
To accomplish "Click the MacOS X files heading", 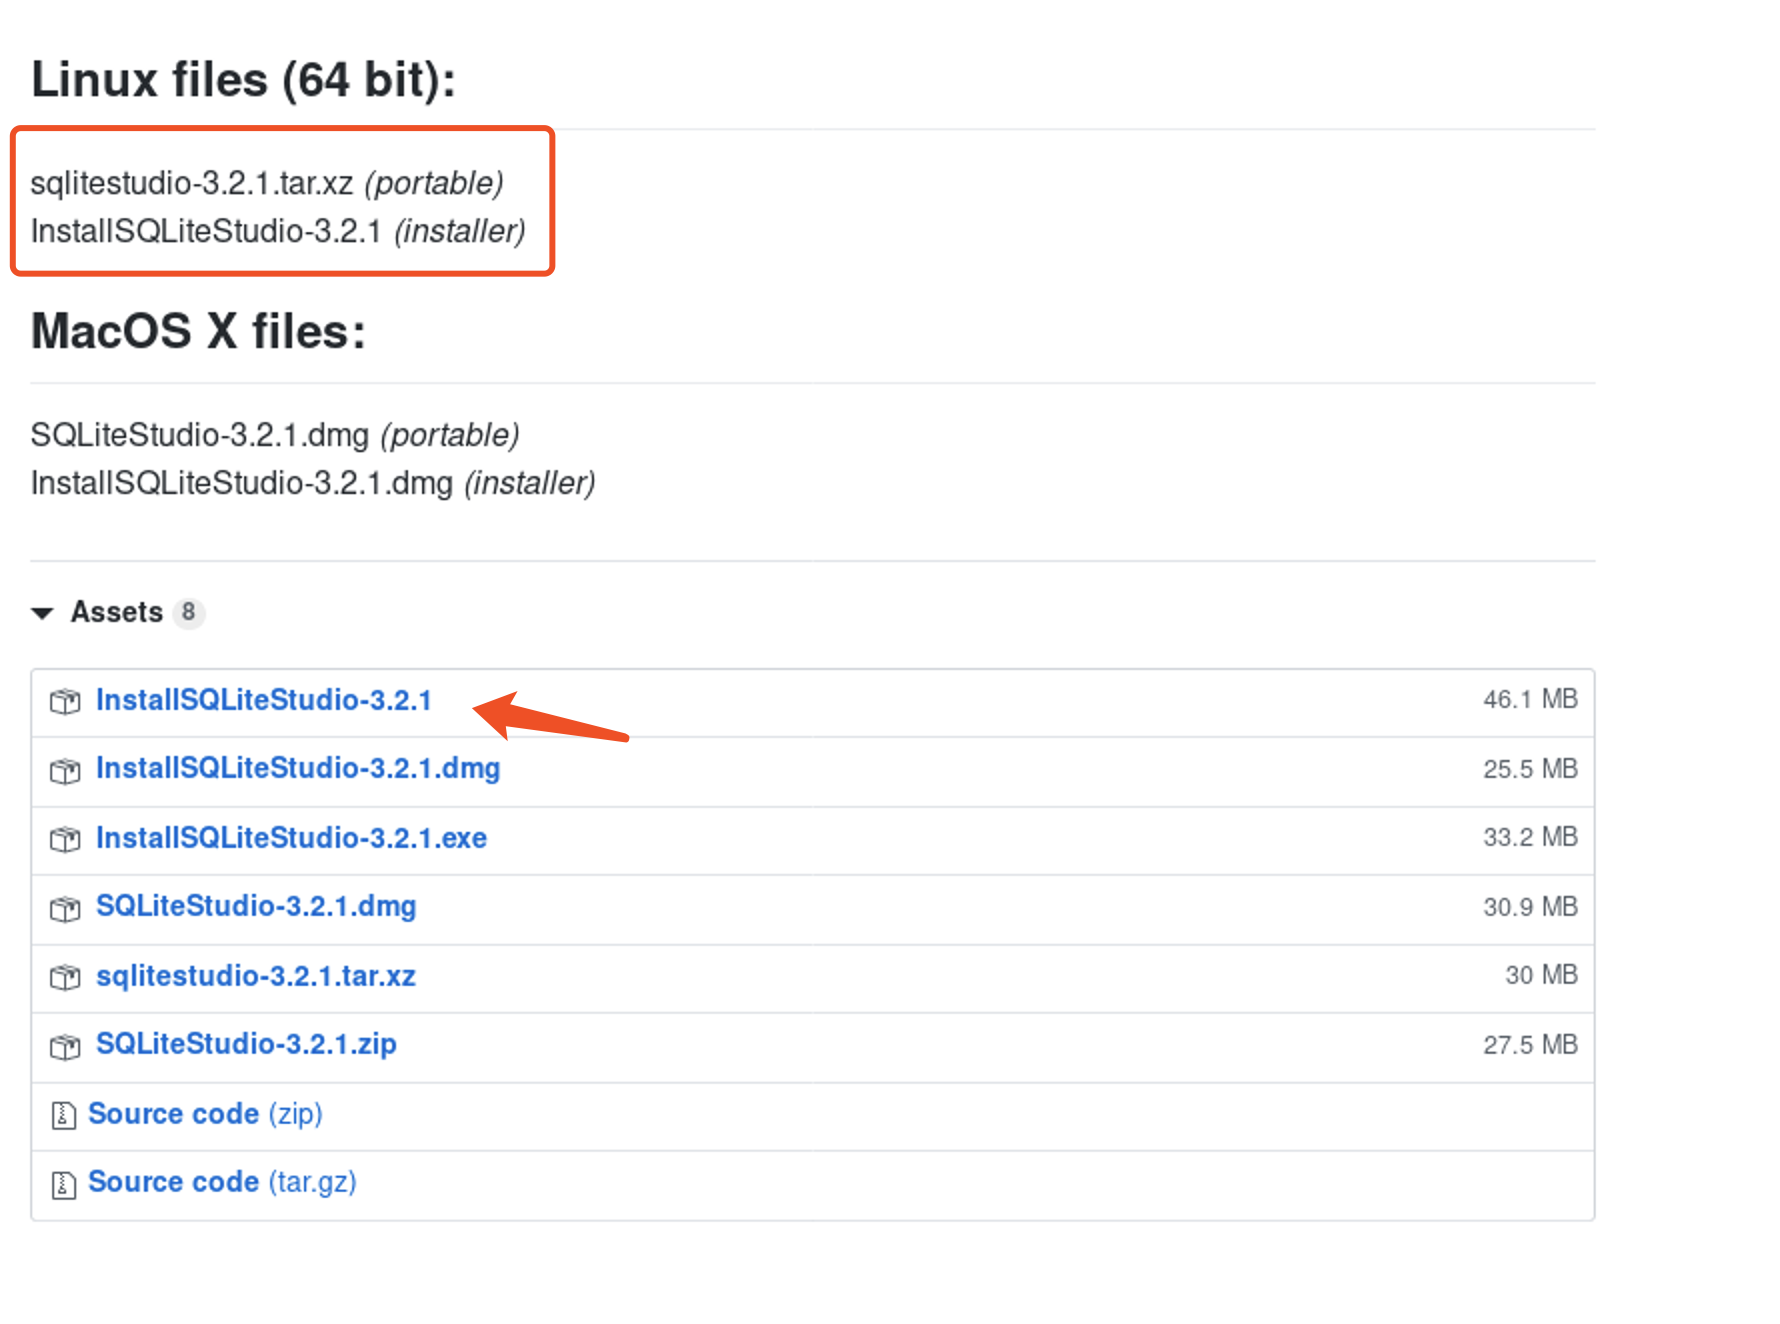I will (x=198, y=331).
